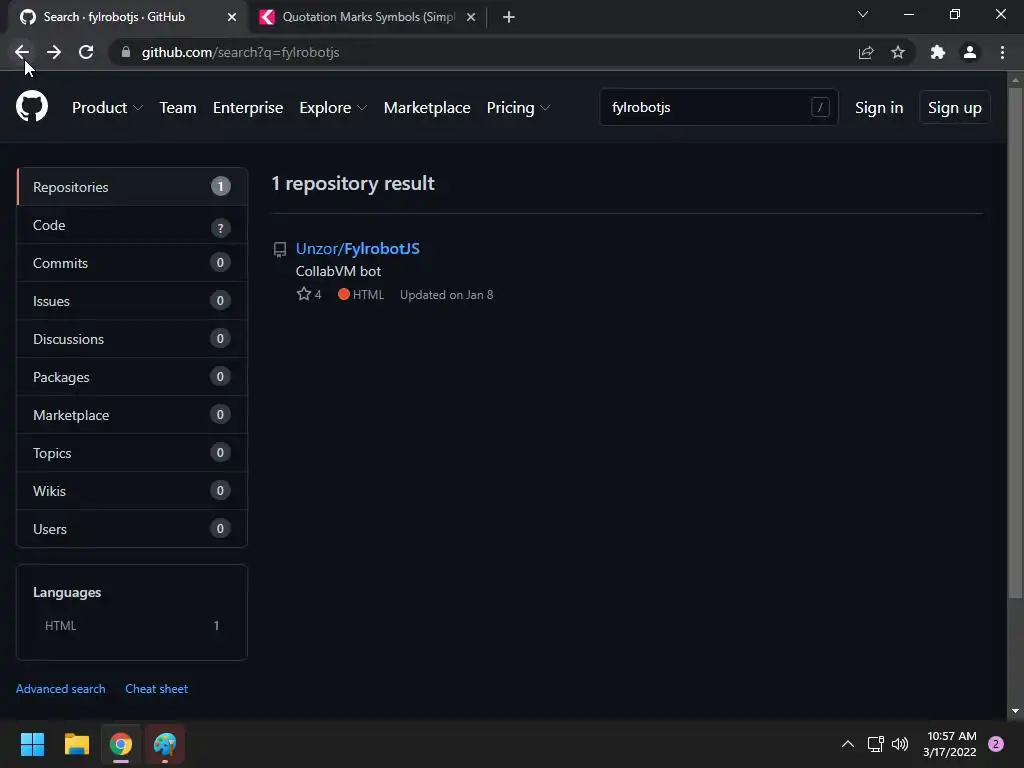This screenshot has height=768, width=1024.
Task: Expand the Explore dropdown menu
Action: 332,108
